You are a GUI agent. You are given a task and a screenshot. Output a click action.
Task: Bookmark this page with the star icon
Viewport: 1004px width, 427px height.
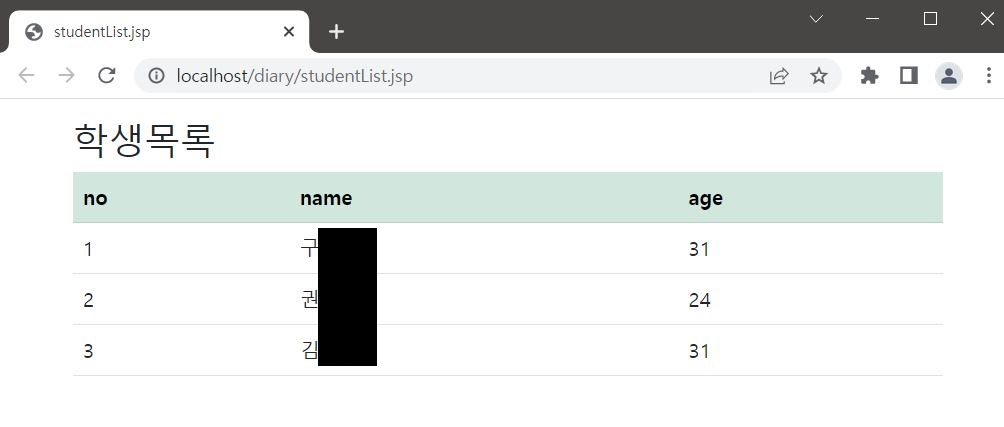(818, 76)
